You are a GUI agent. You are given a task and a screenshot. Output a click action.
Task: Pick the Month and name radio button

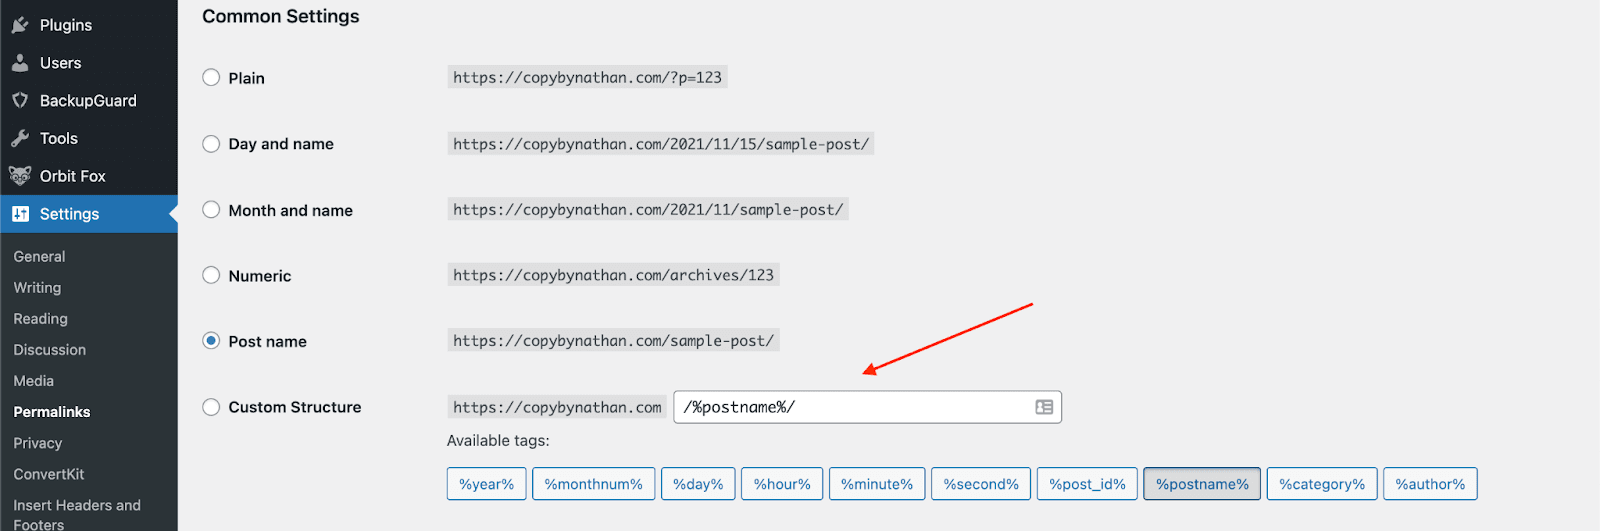(211, 210)
